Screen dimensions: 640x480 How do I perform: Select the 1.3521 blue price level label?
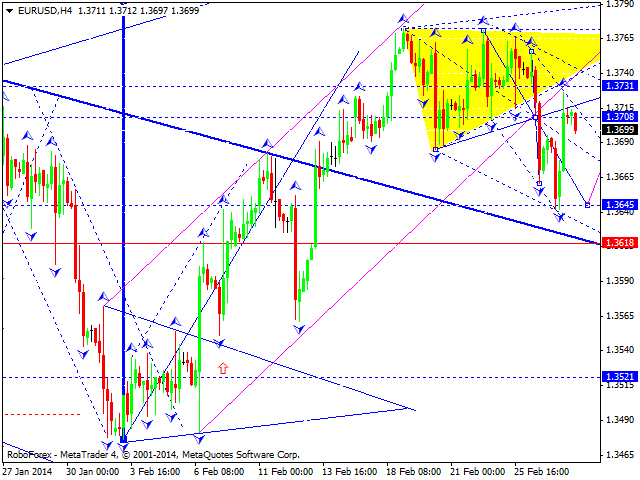coord(620,377)
